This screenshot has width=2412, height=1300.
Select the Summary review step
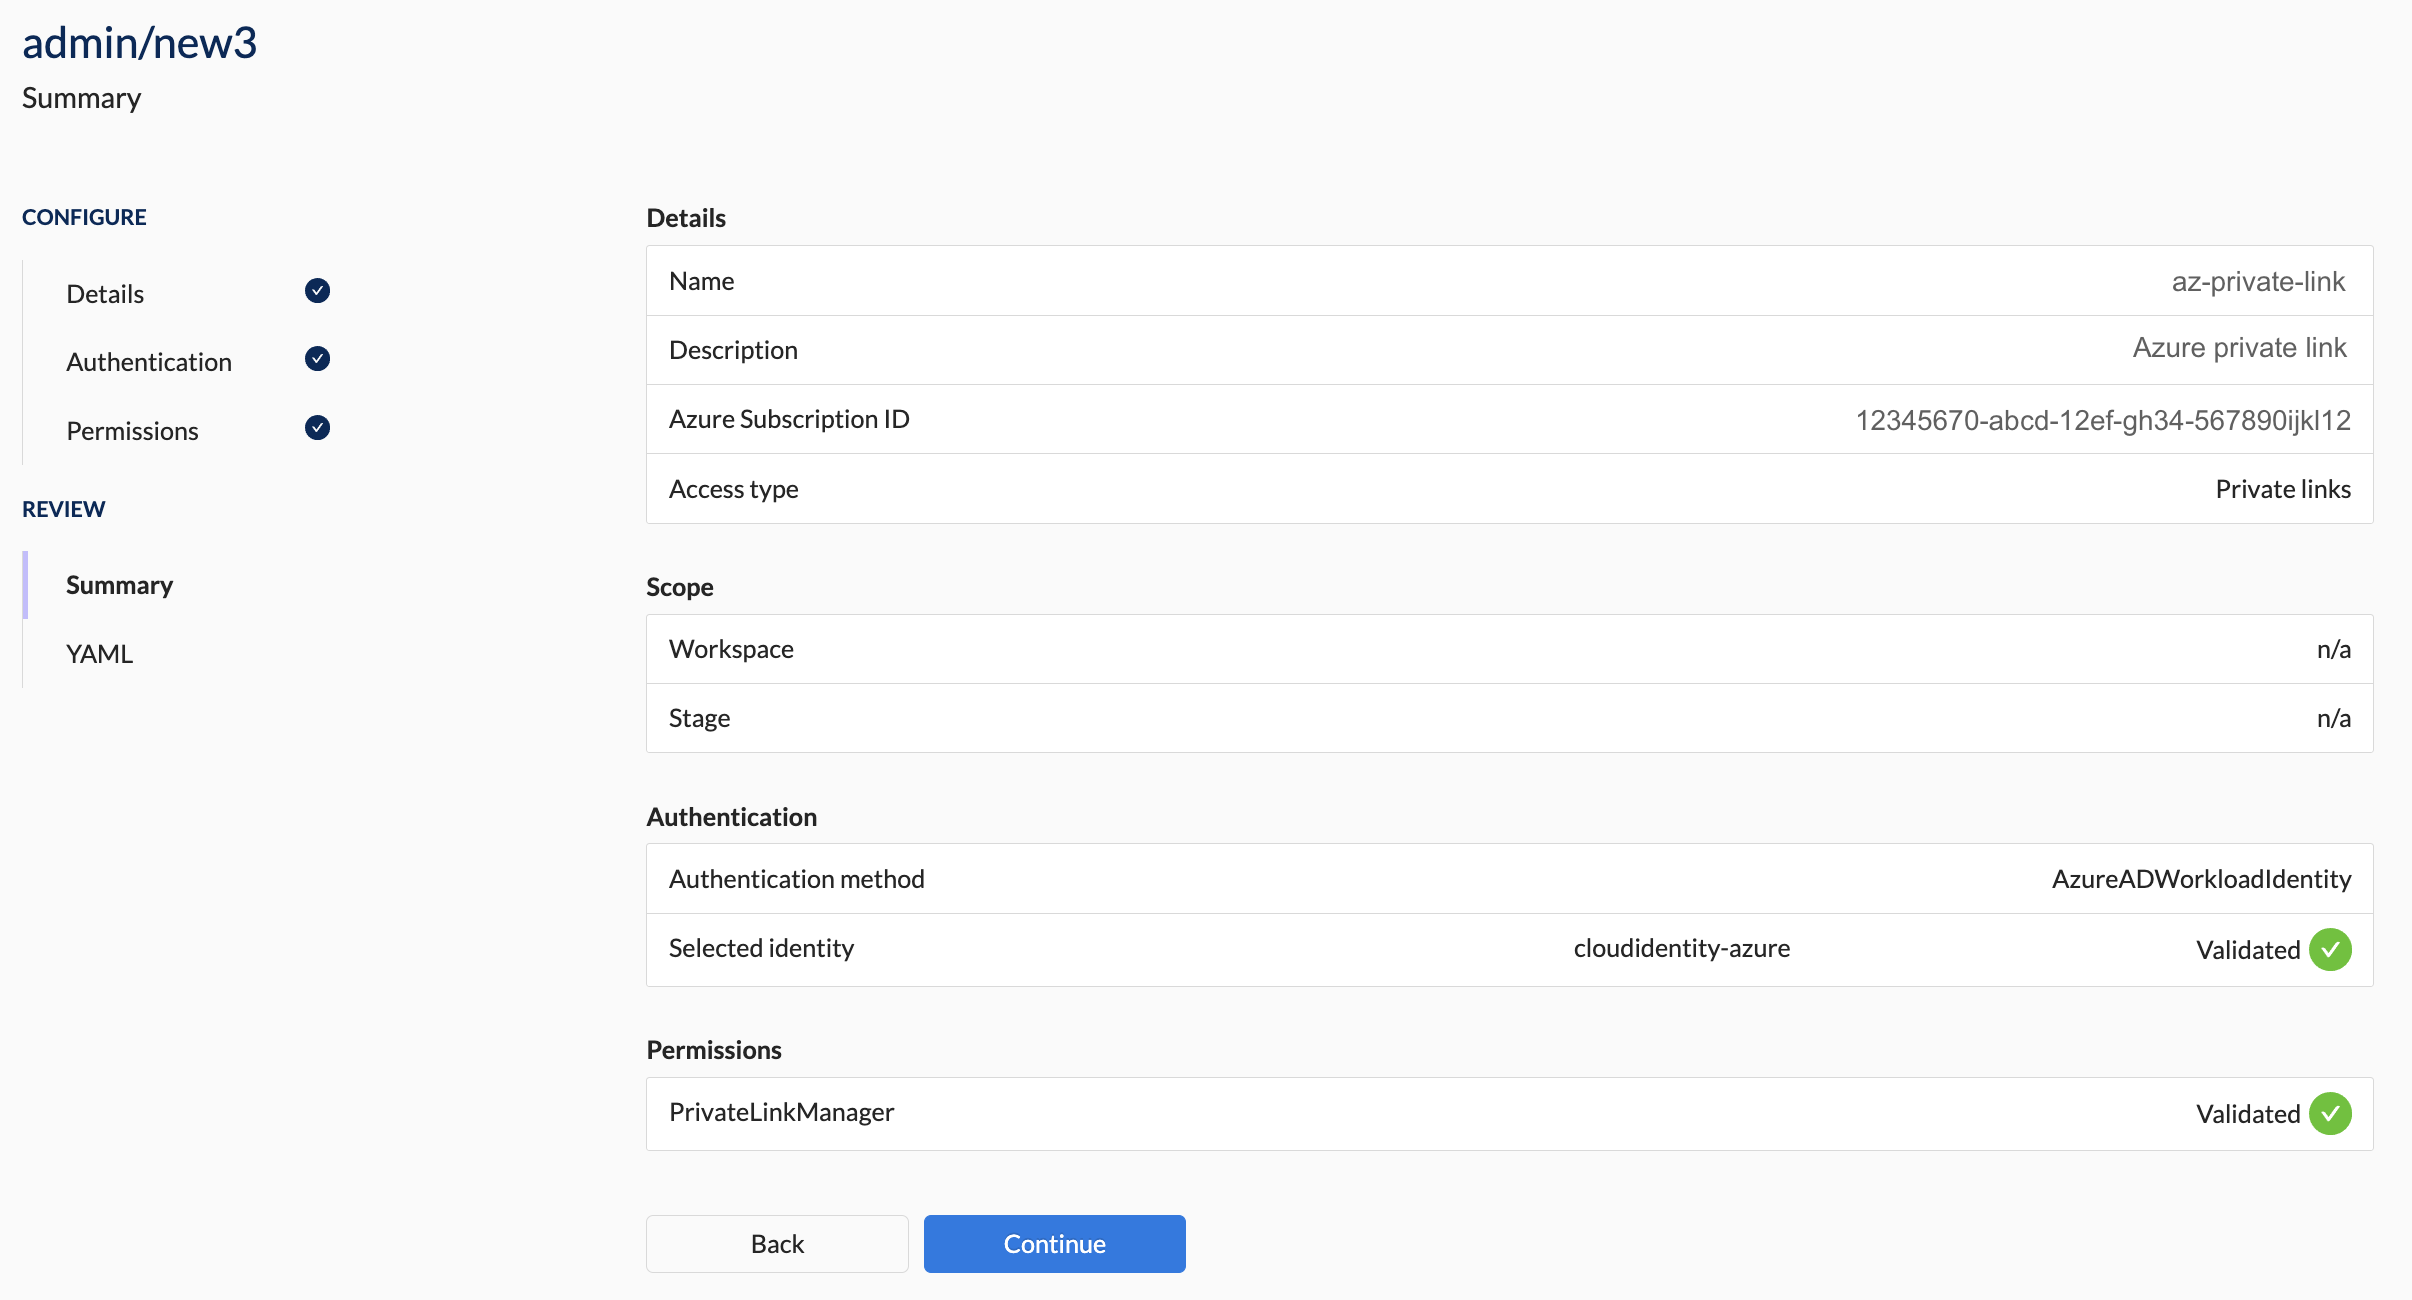coord(119,585)
